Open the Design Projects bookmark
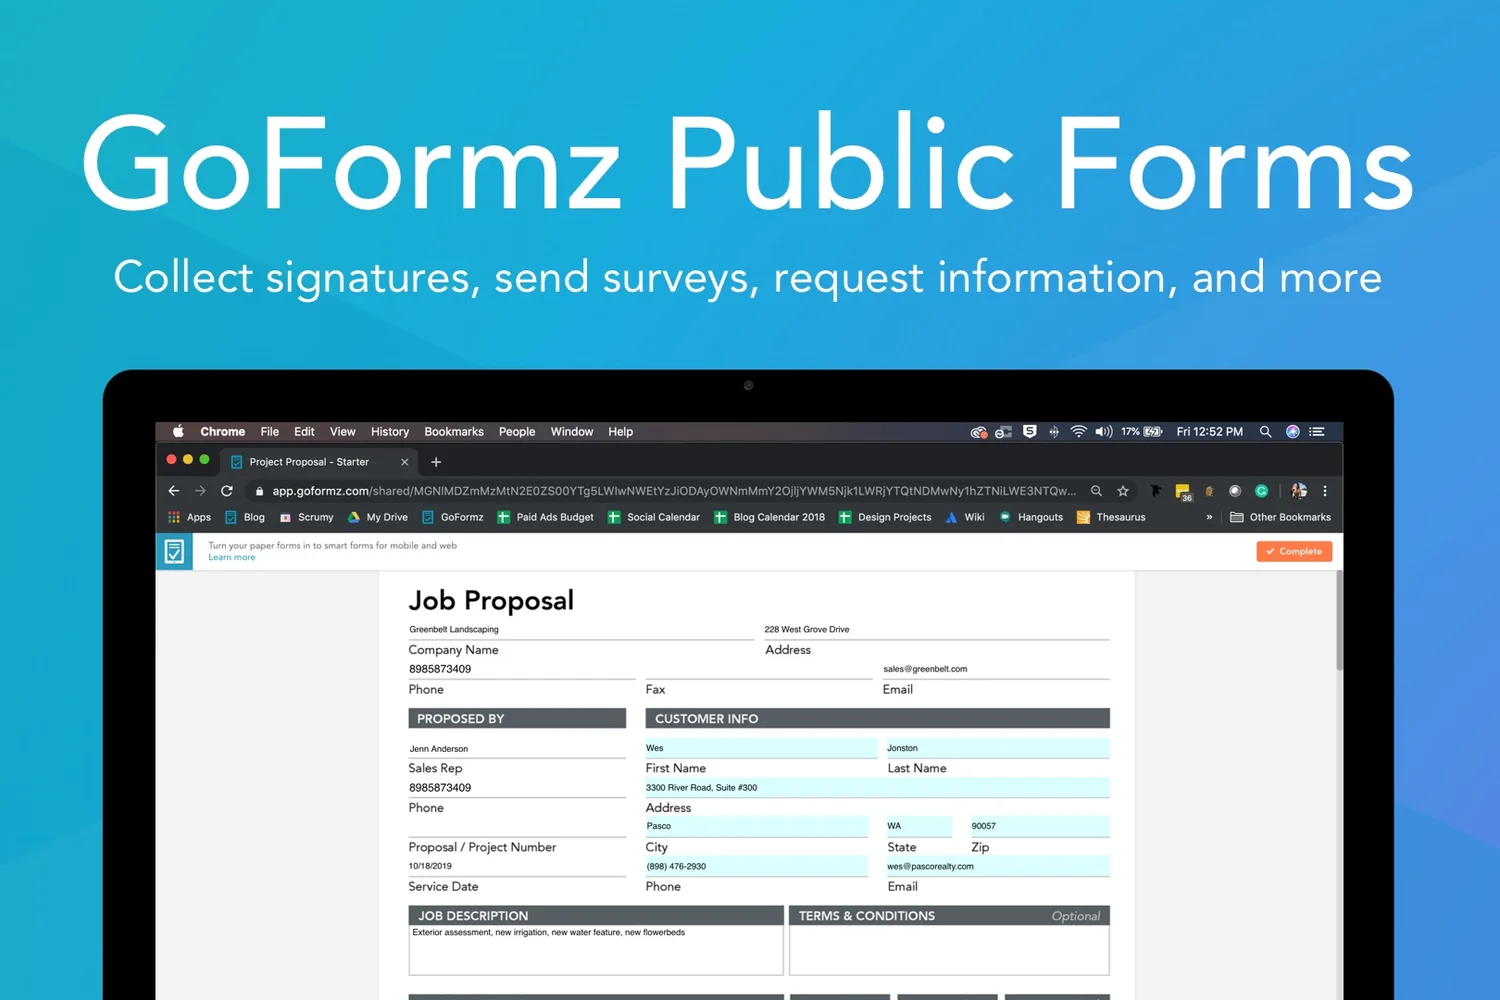This screenshot has height=1000, width=1500. (884, 517)
